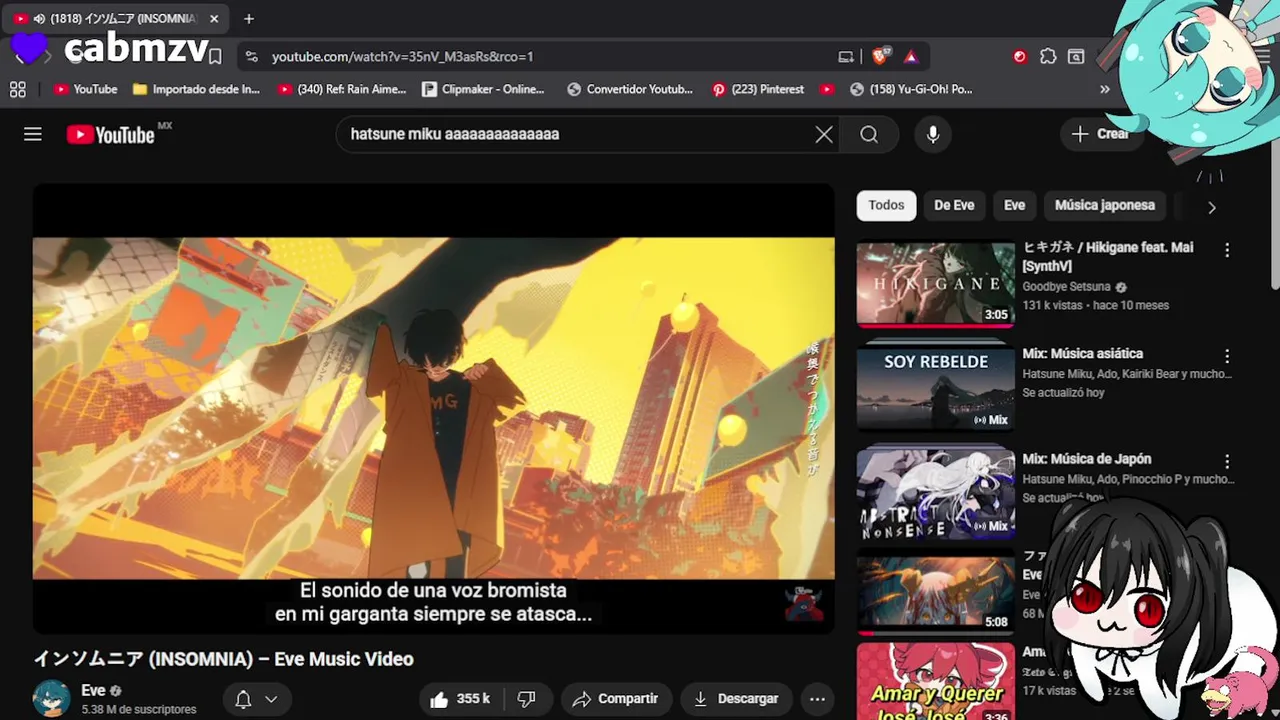Viewport: 1280px width, 720px height.
Task: Close the INSOMNIA browser tab
Action: pos(214,18)
